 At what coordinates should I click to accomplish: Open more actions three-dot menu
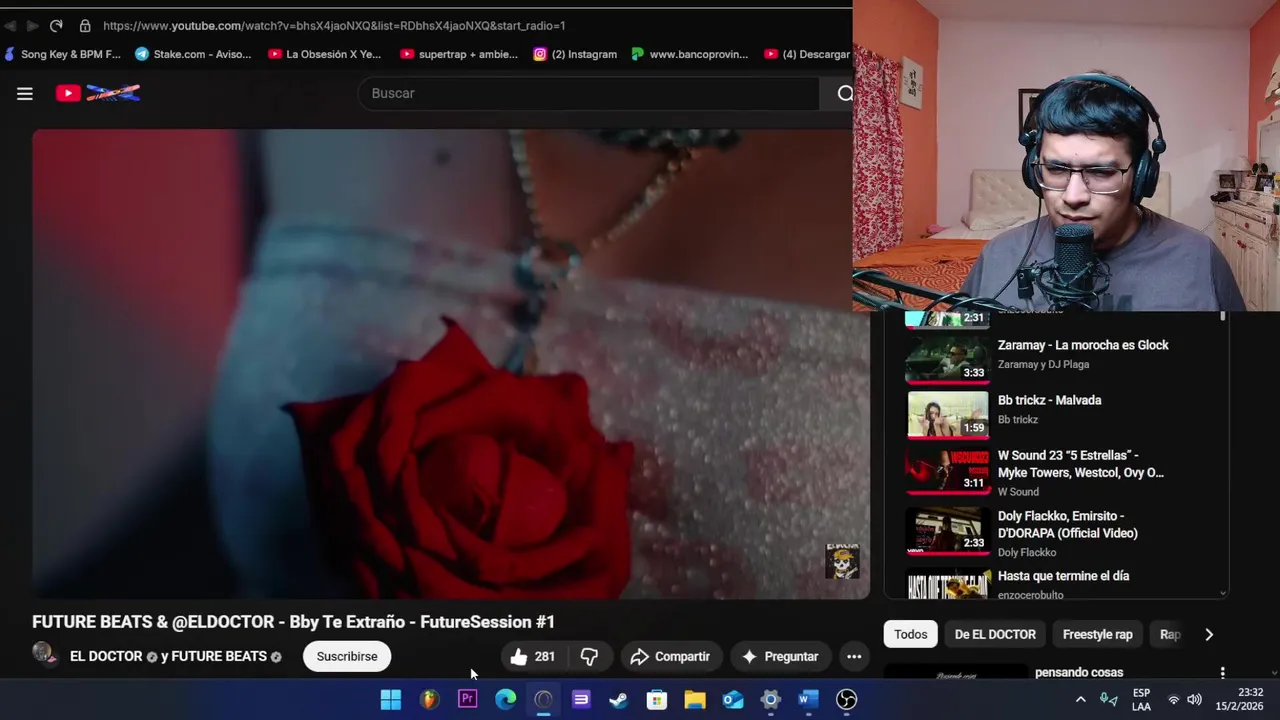[x=854, y=656]
